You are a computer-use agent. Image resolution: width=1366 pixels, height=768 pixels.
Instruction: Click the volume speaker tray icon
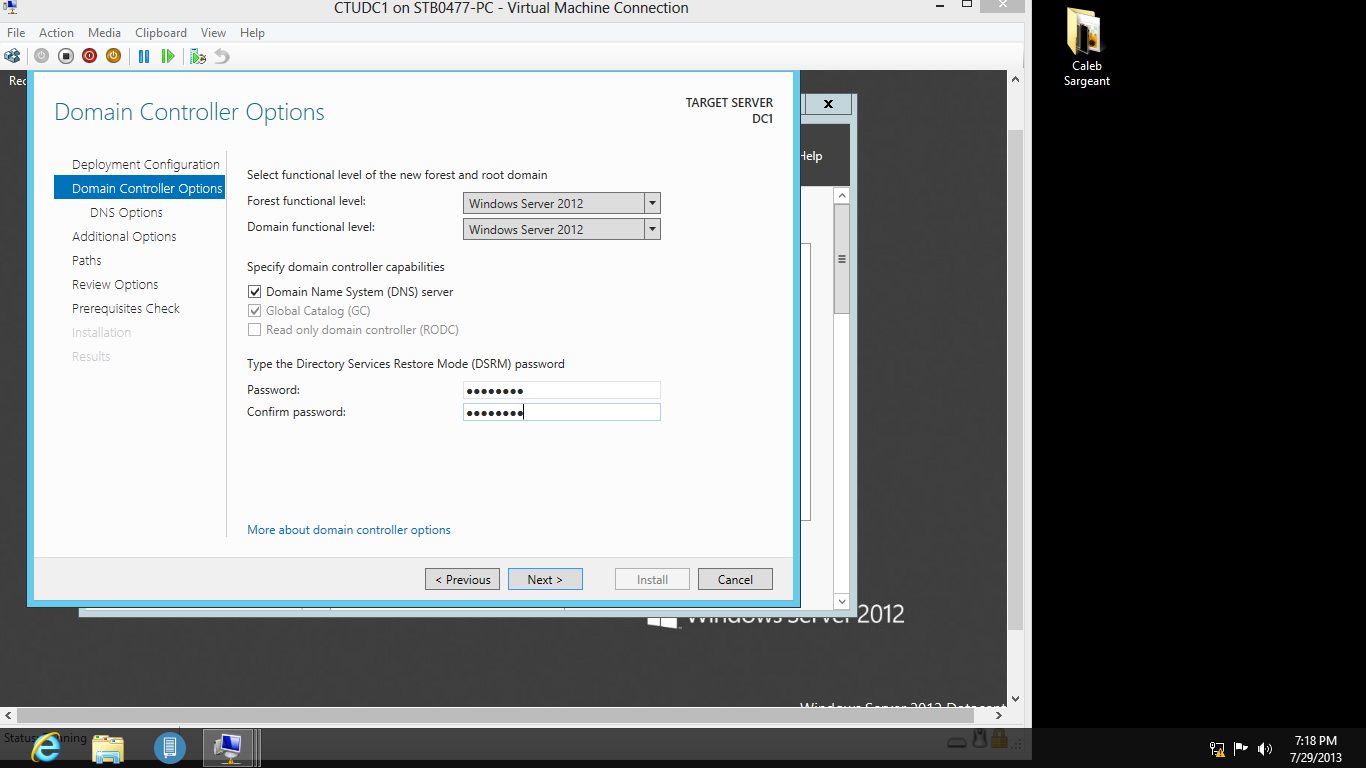(x=1265, y=748)
